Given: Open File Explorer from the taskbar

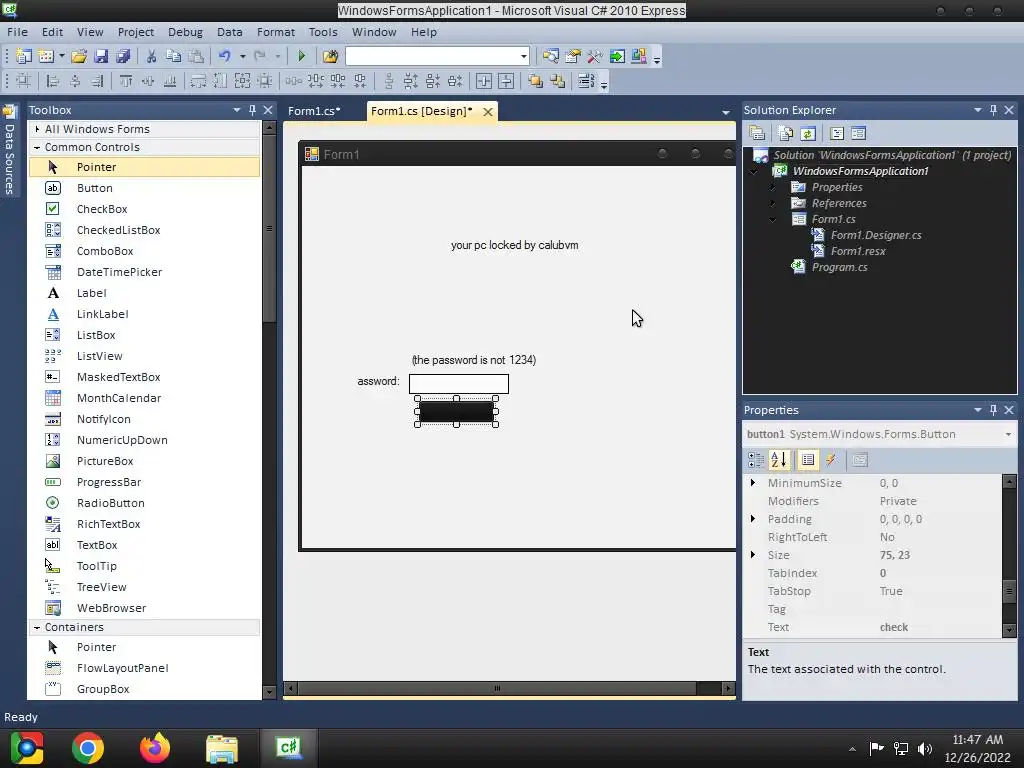Looking at the screenshot, I should click(222, 748).
